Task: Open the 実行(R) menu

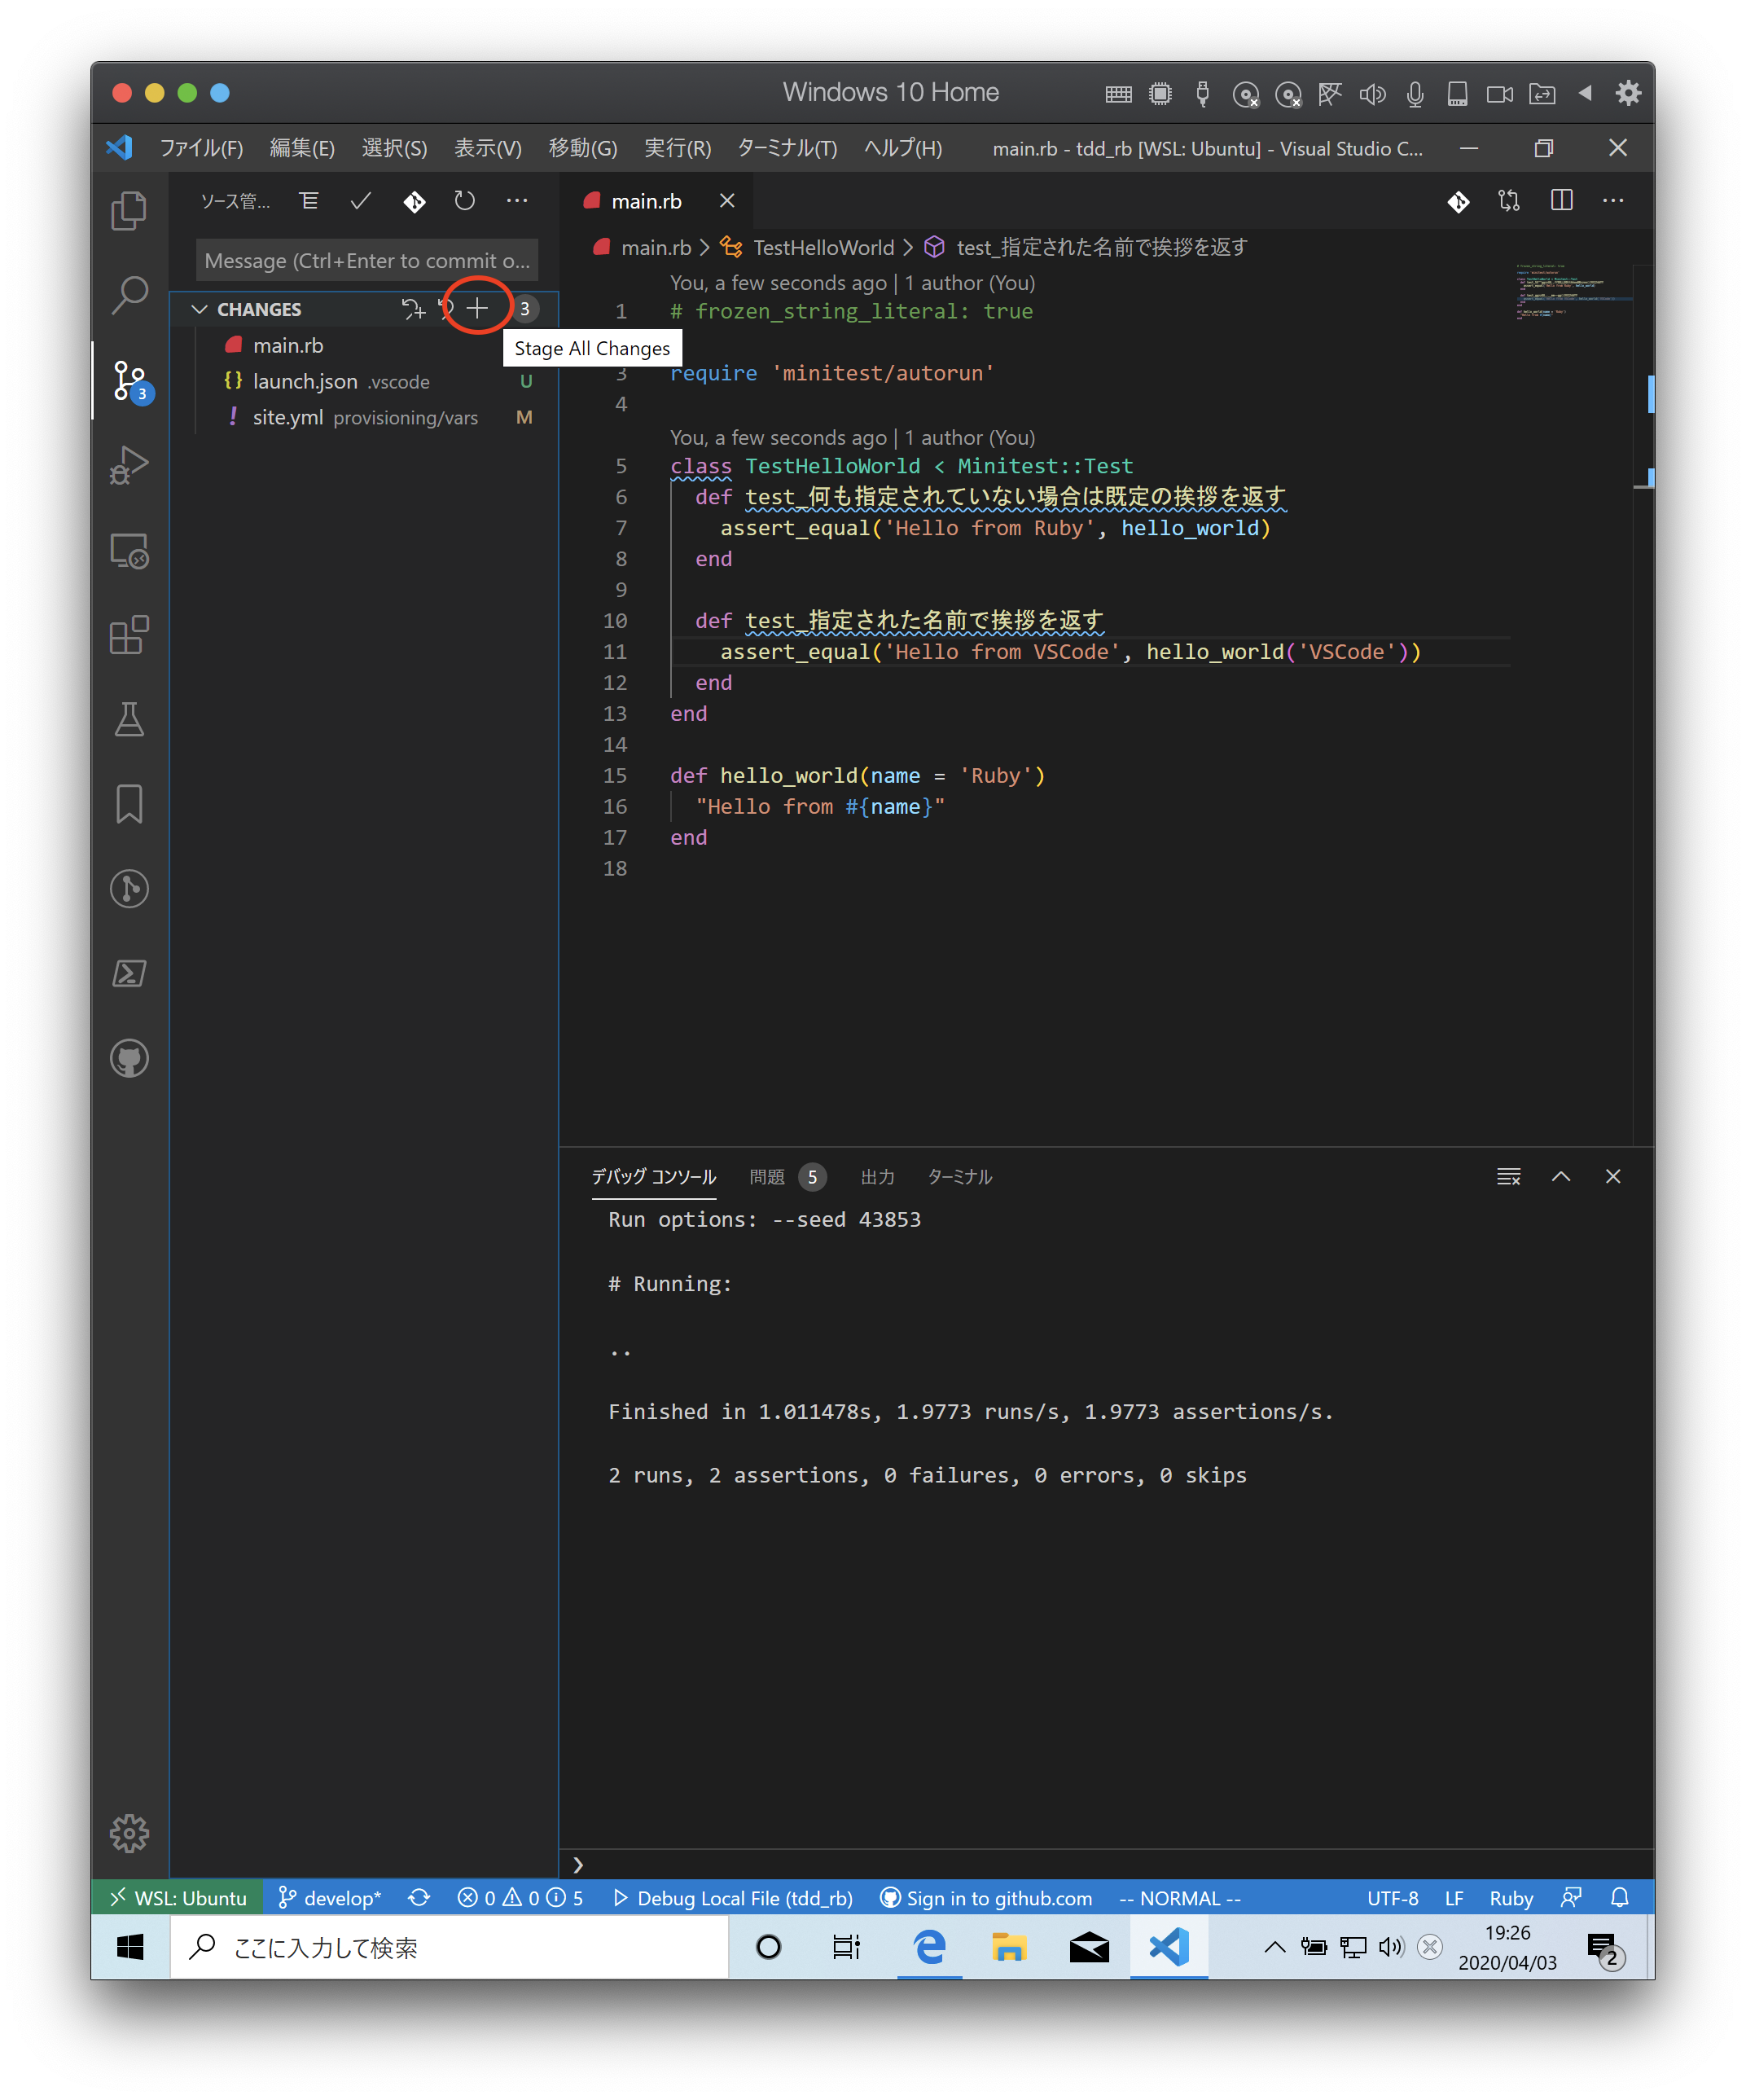Action: (x=677, y=148)
